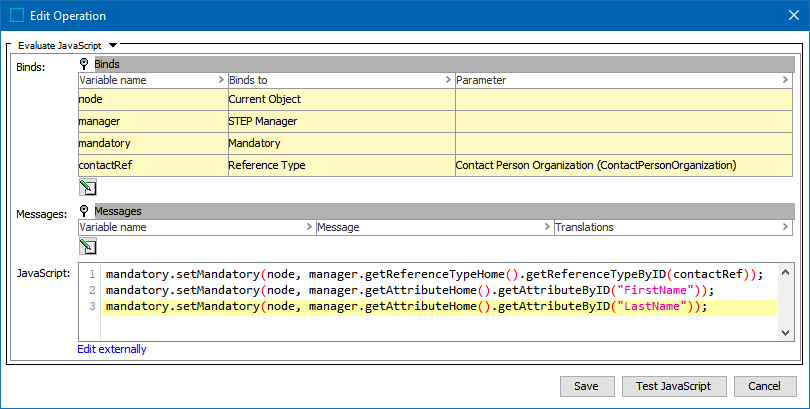Screen dimensions: 810x409
Task: Expand the Message column arrow
Action: pyautogui.click(x=546, y=228)
